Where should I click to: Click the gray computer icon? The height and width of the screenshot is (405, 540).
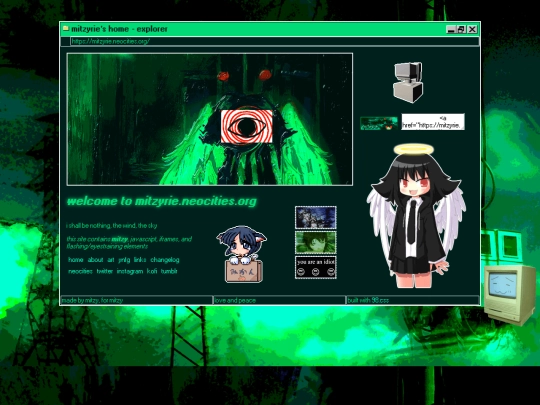point(408,82)
